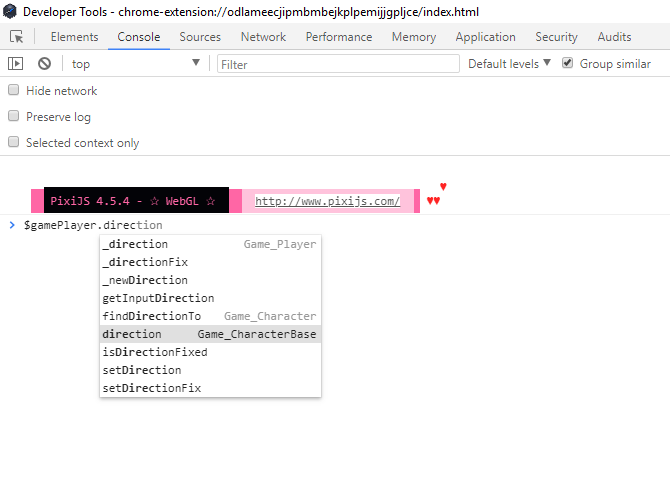670x484 pixels.
Task: Enable the Hide network checkbox
Action: click(x=14, y=90)
